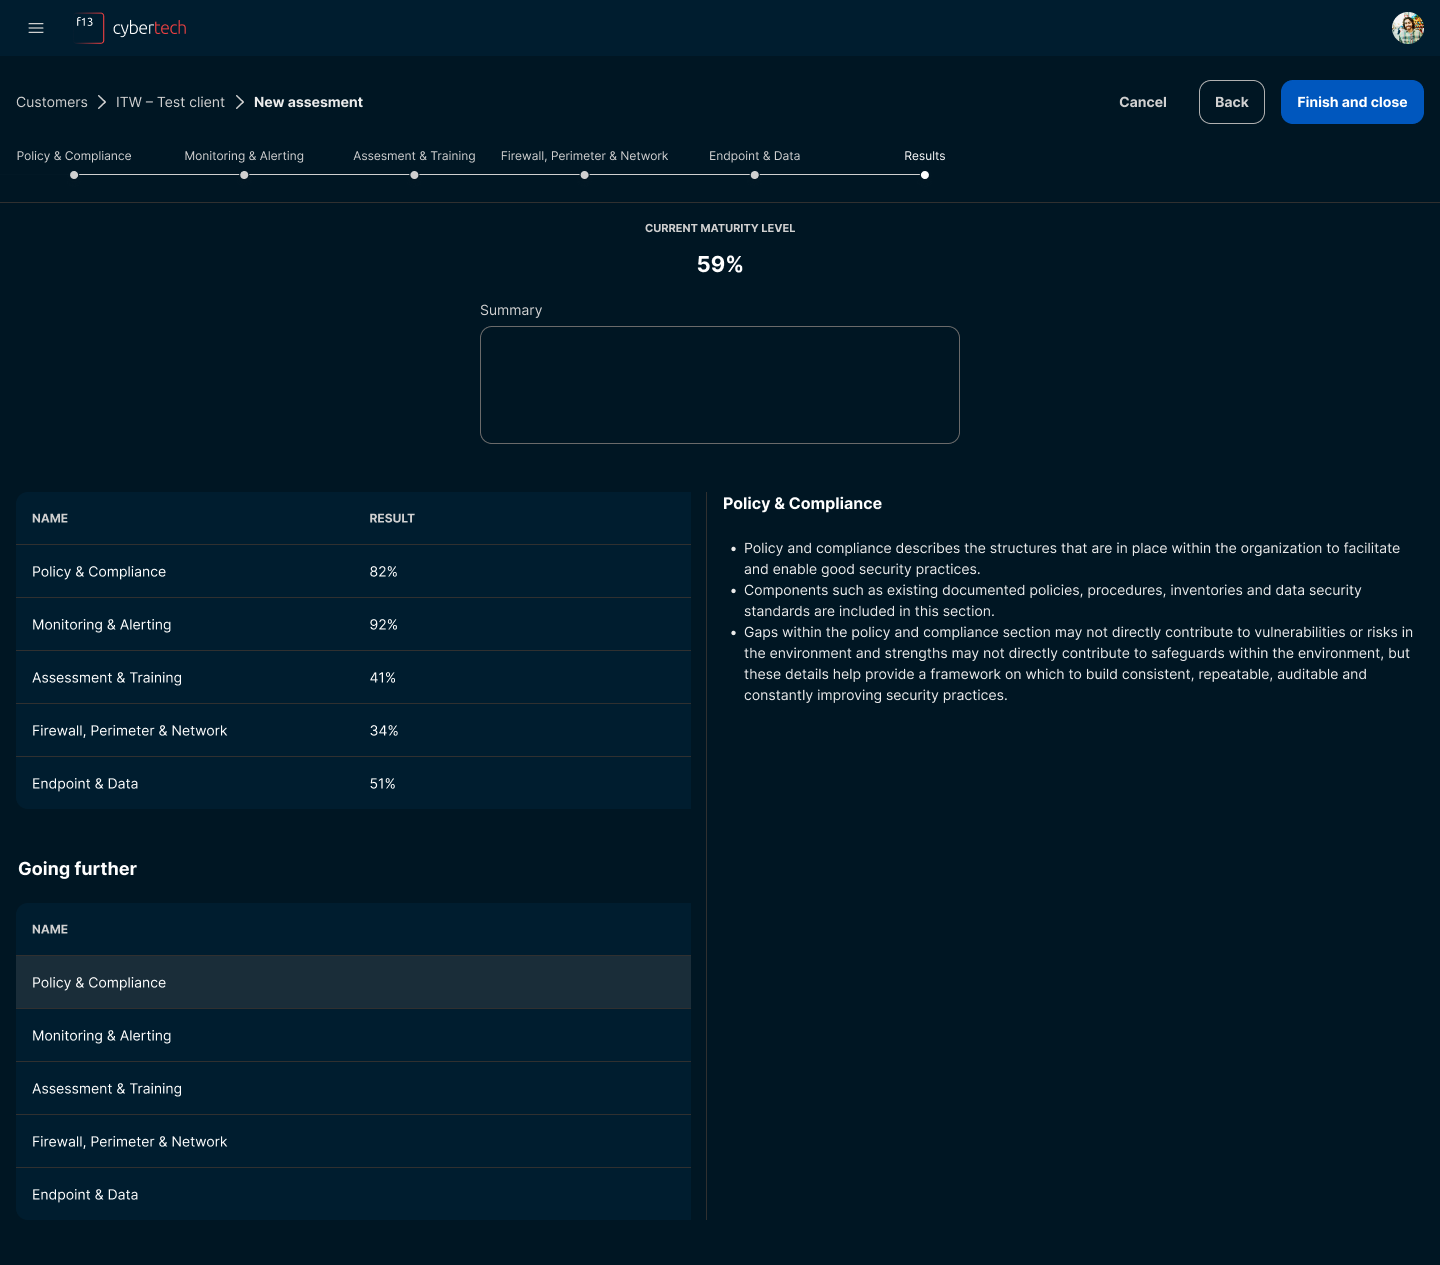Open the user profile avatar

[x=1407, y=28]
